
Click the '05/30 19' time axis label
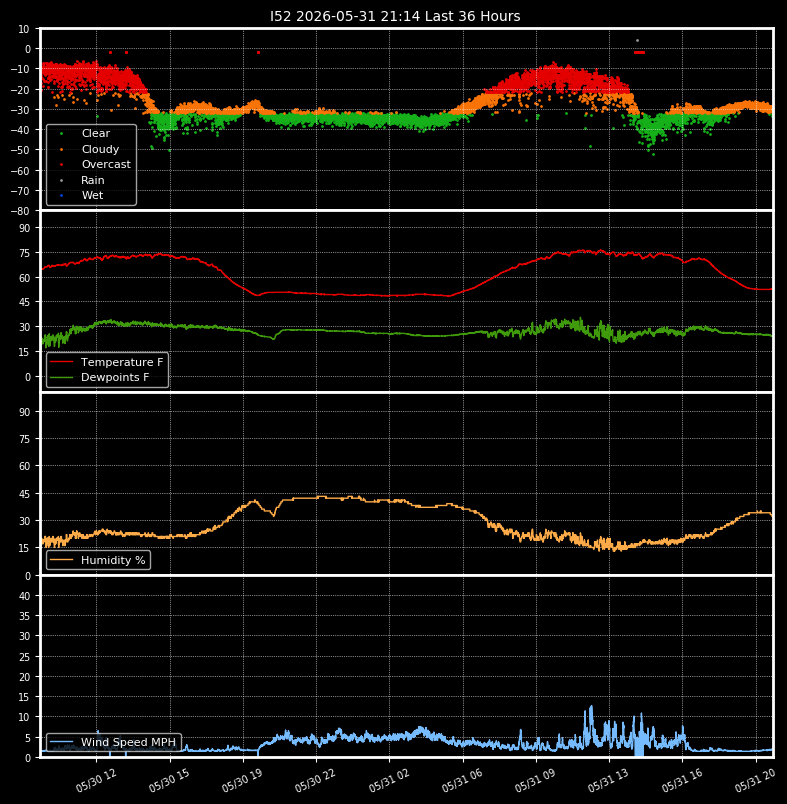click(242, 781)
